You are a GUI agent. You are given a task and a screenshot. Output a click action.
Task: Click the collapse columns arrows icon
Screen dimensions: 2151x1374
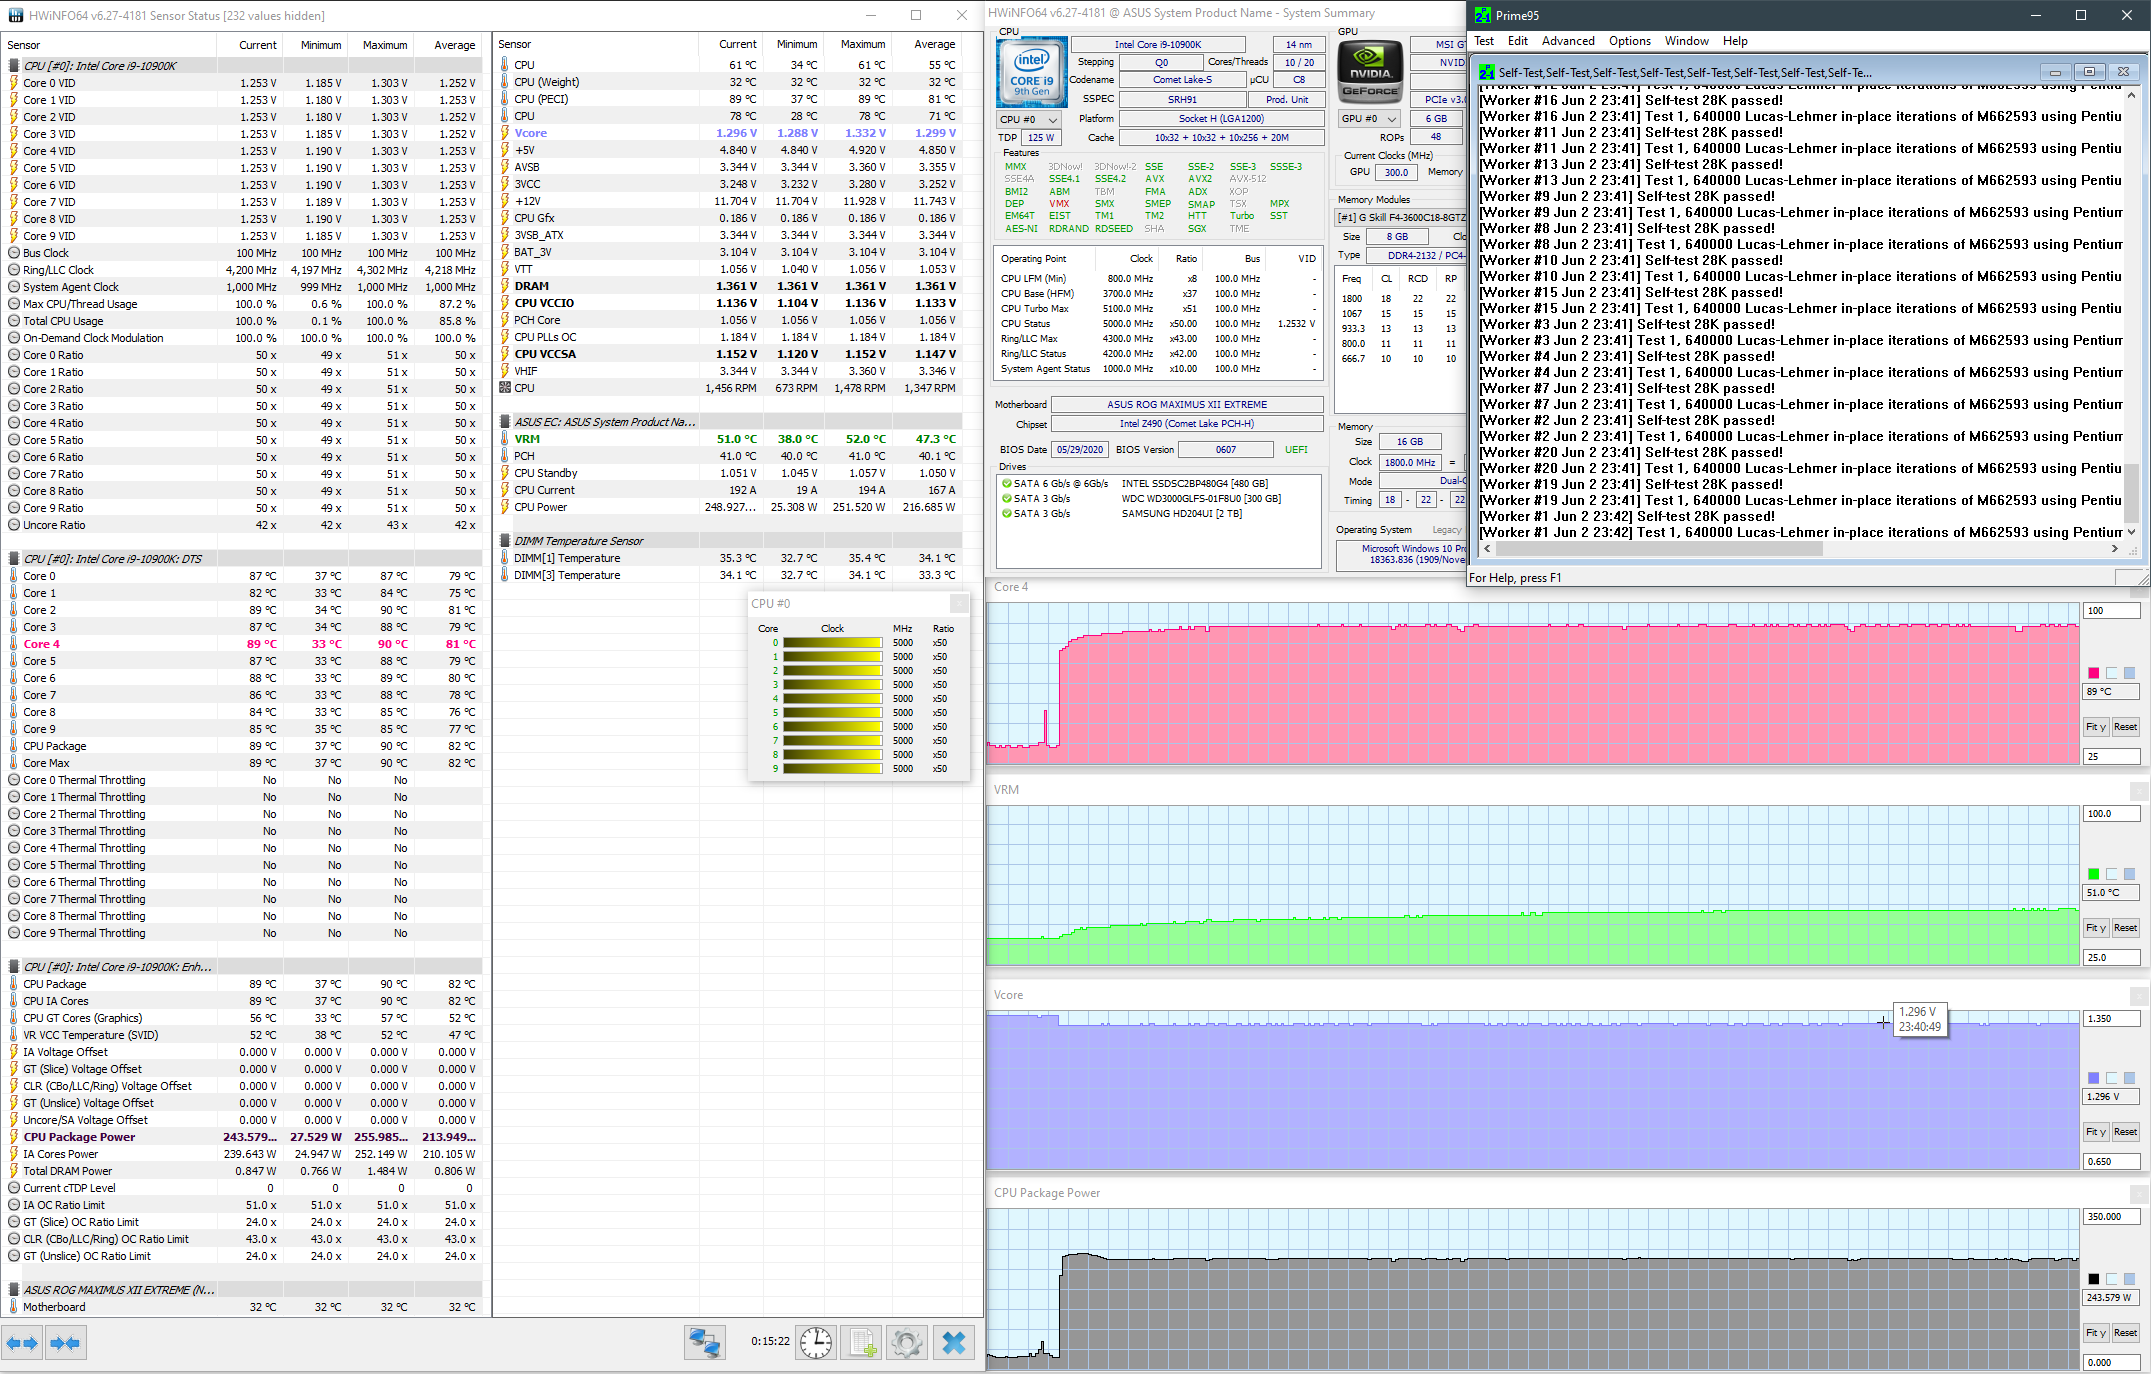(65, 1343)
